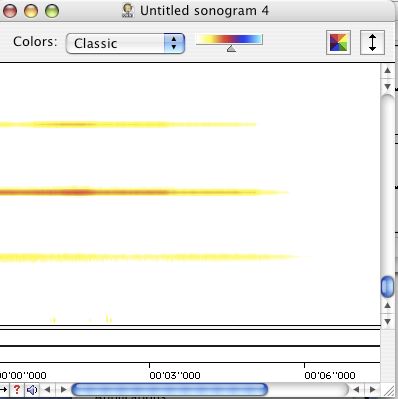
Task: Click the blue vertical scrollbar thumb
Action: click(x=387, y=287)
